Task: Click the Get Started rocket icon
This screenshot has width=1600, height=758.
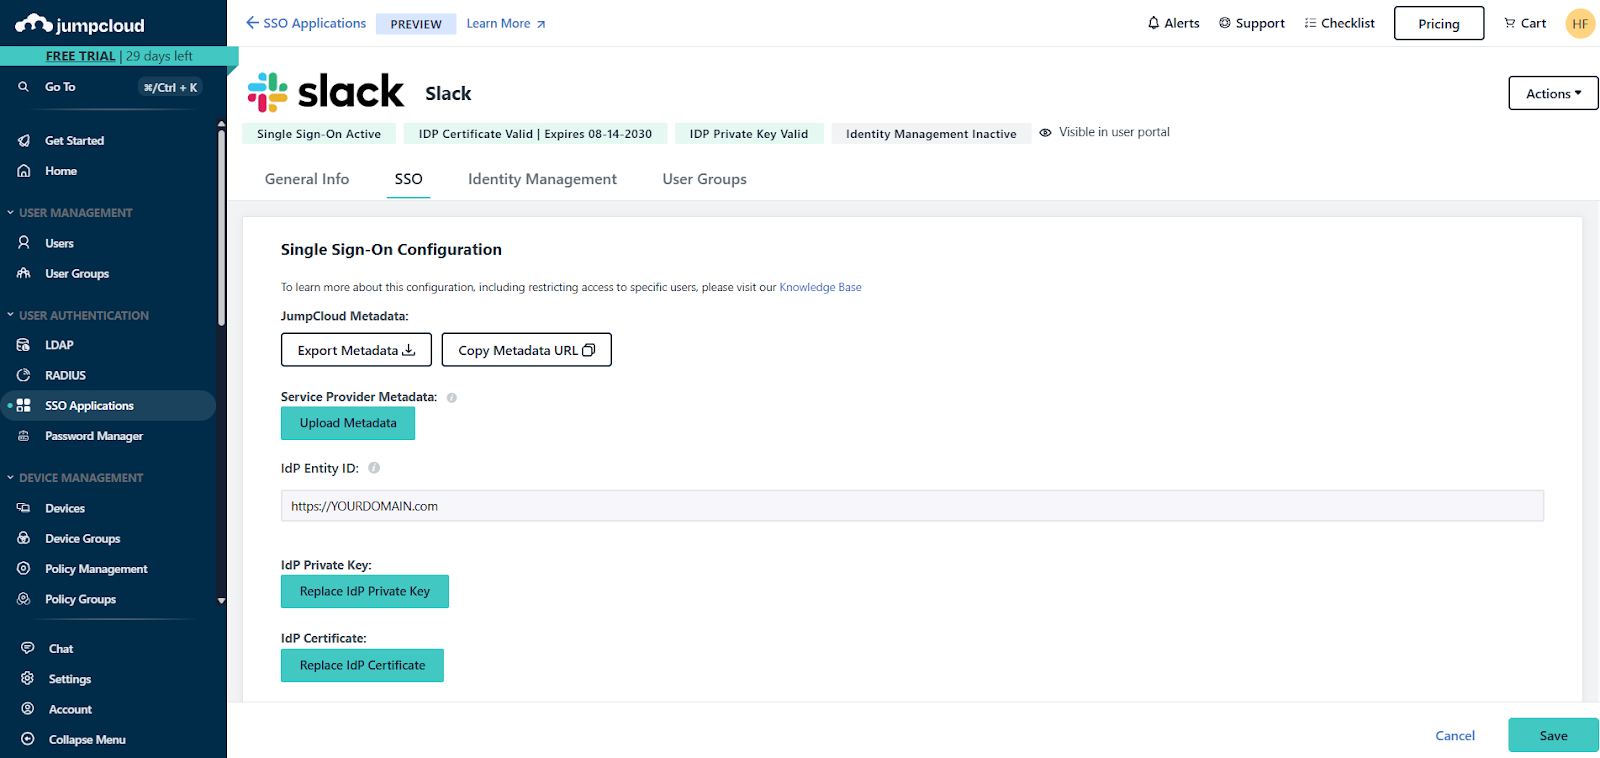Action: pyautogui.click(x=24, y=141)
